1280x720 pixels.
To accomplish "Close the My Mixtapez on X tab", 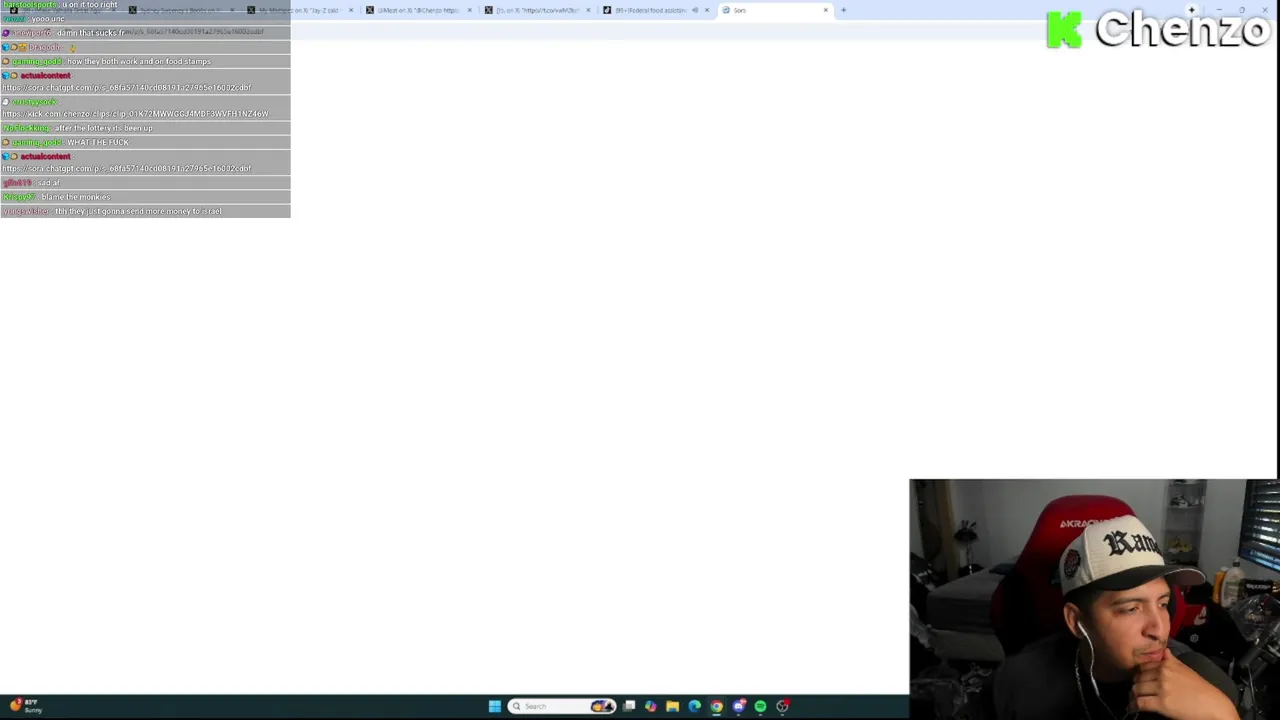I will click(350, 10).
